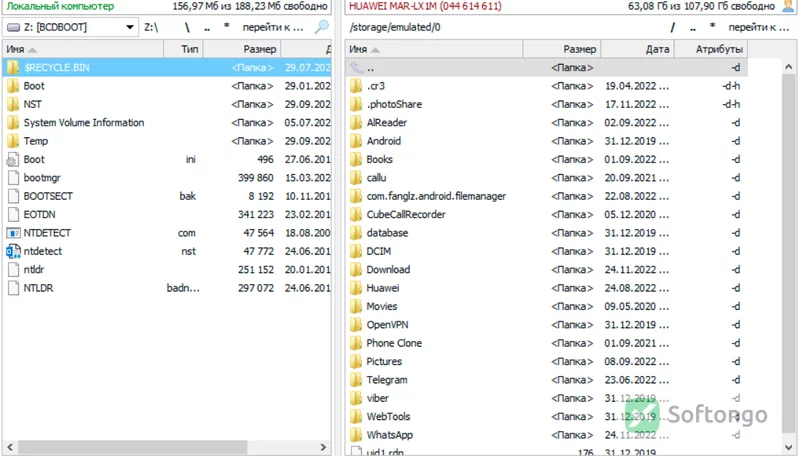This screenshot has width=800, height=456.
Task: Select the ntdetect.nst file icon
Action: 13,251
